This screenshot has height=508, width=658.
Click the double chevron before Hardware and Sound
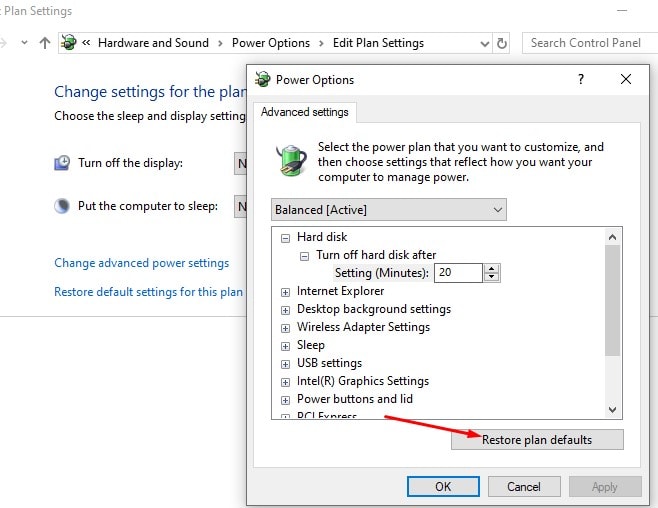click(86, 42)
